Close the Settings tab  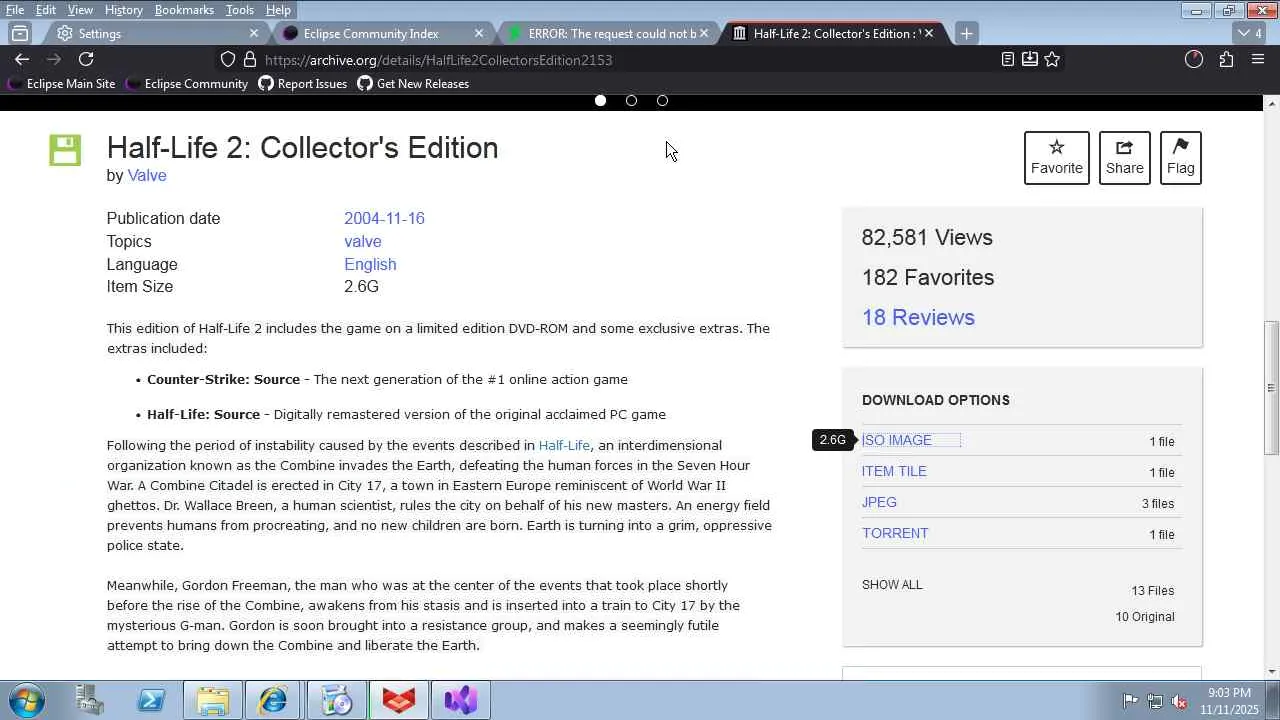pyautogui.click(x=254, y=33)
